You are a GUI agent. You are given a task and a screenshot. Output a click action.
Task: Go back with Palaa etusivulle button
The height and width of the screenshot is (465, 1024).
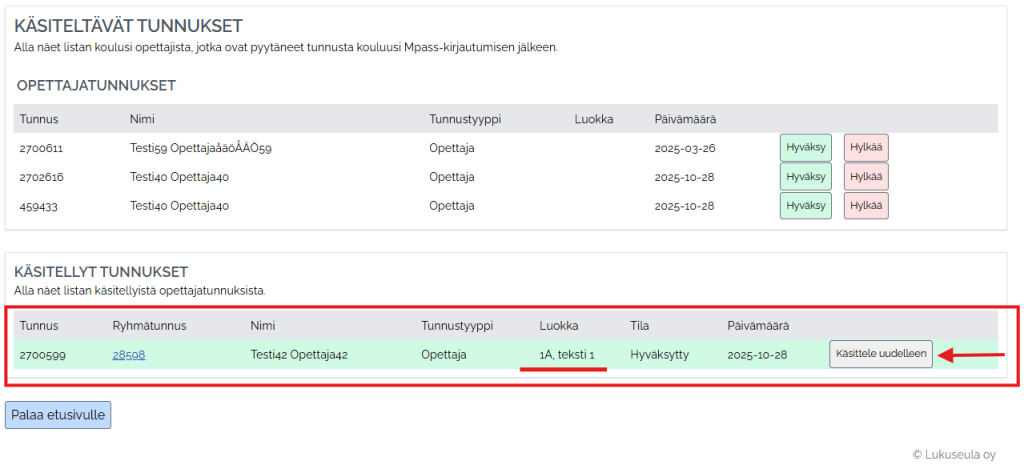(x=58, y=415)
